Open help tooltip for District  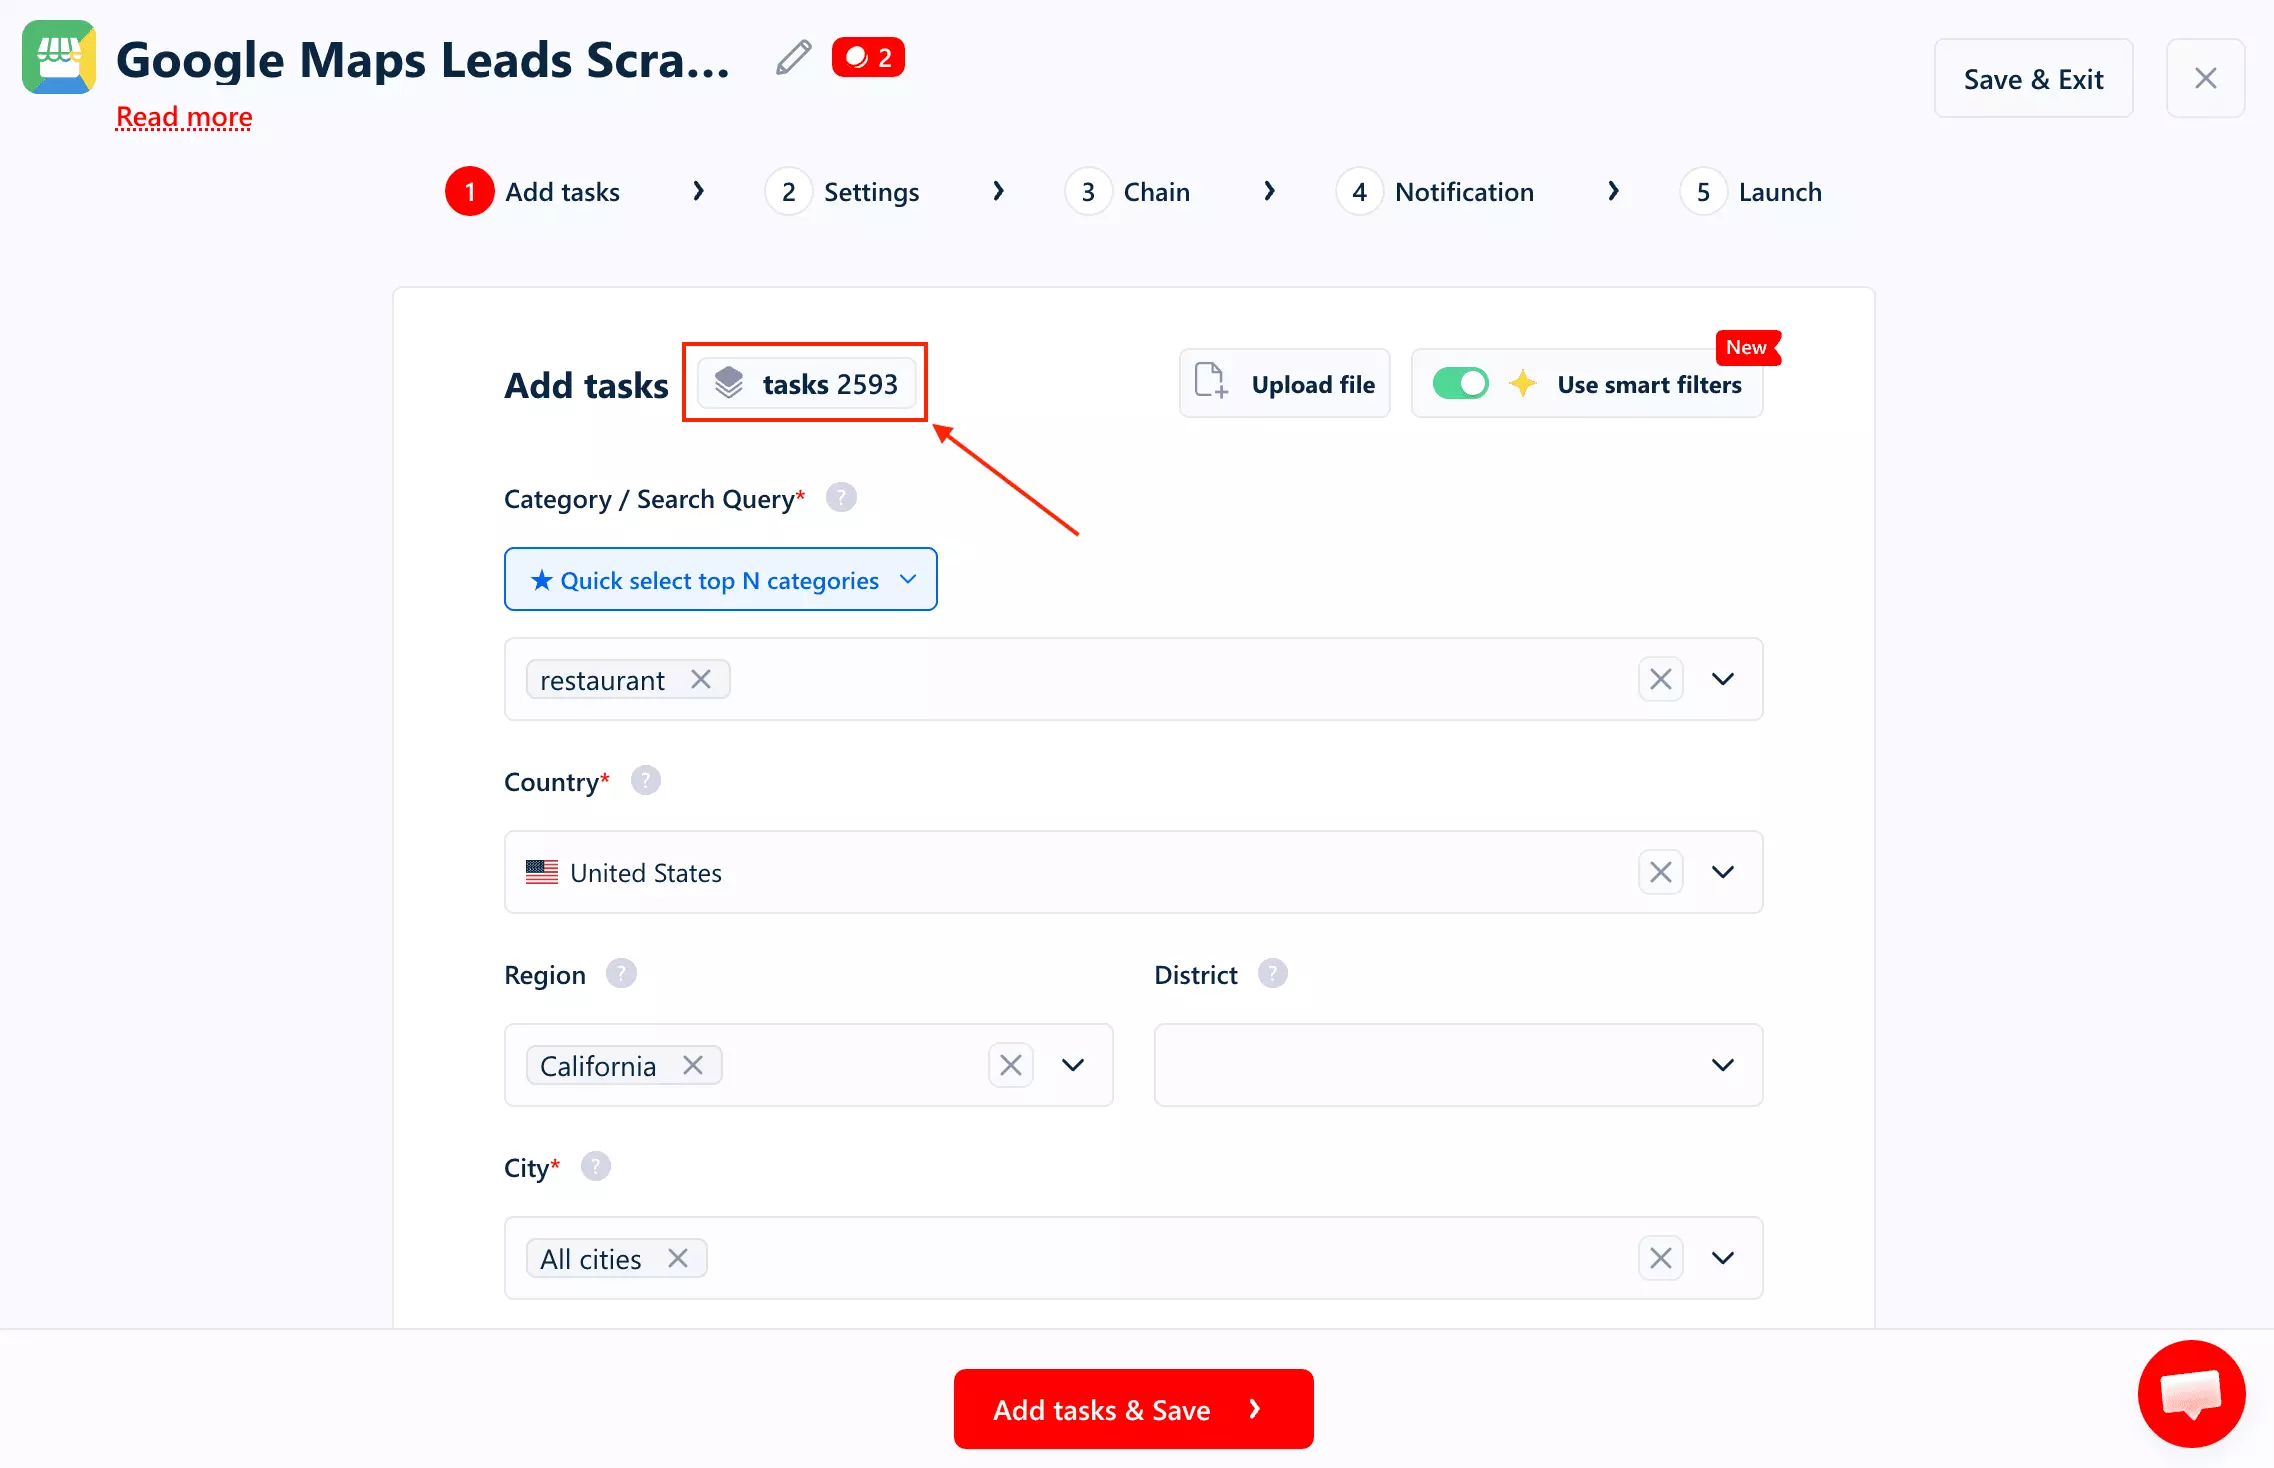coord(1273,974)
